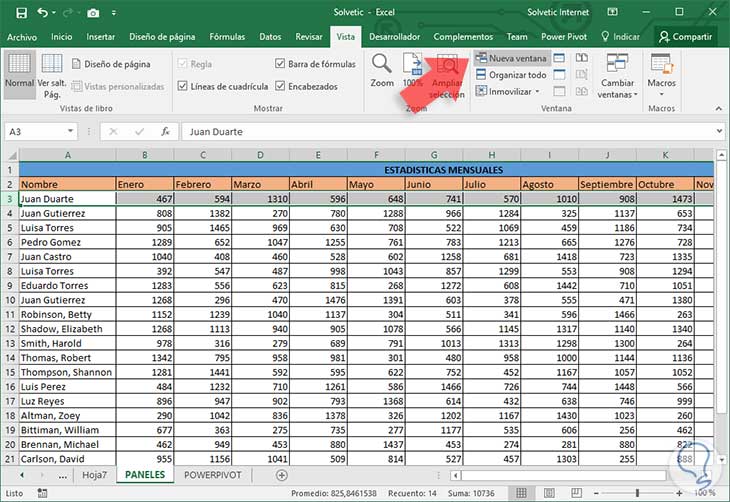Select Normal workbook view
The height and width of the screenshot is (502, 730).
[x=19, y=72]
